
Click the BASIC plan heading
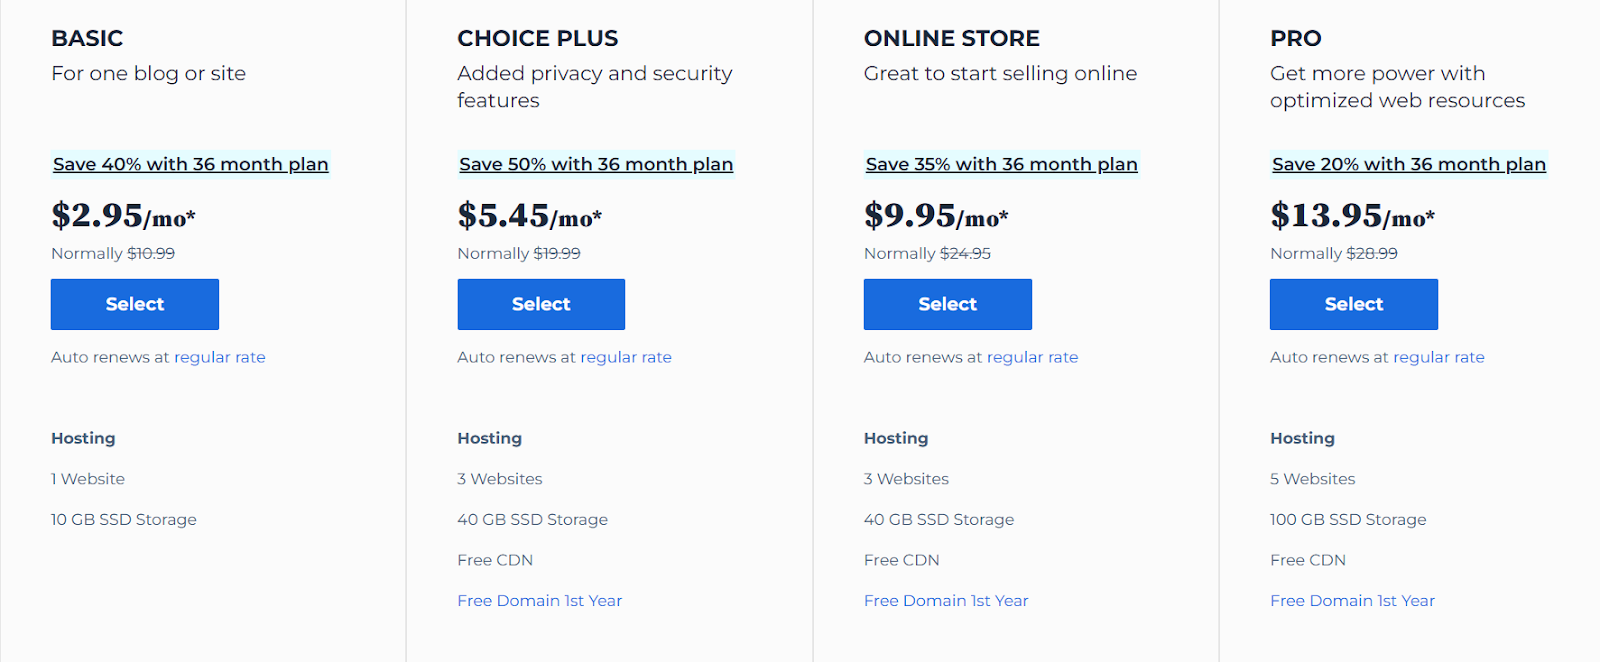pos(86,38)
